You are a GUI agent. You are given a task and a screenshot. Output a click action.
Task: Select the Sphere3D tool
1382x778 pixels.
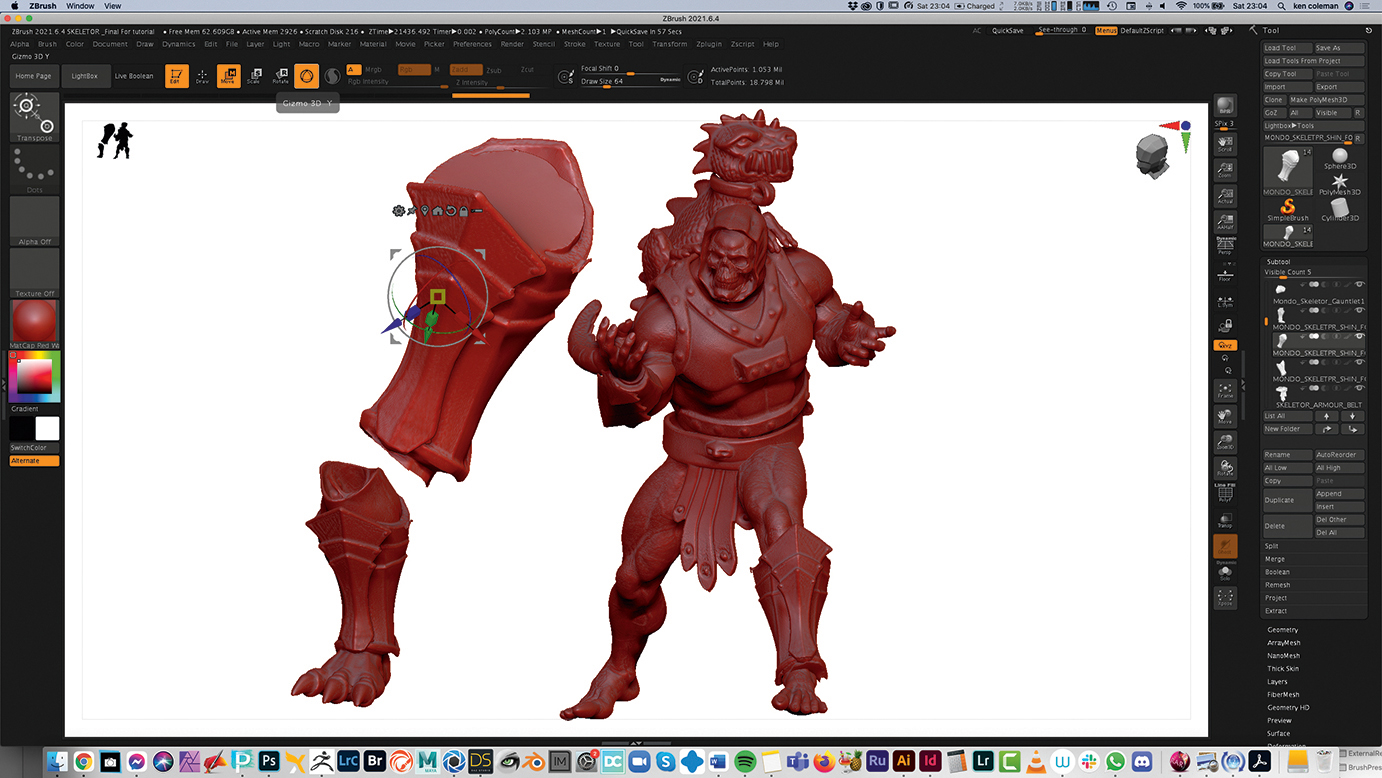[x=1340, y=159]
